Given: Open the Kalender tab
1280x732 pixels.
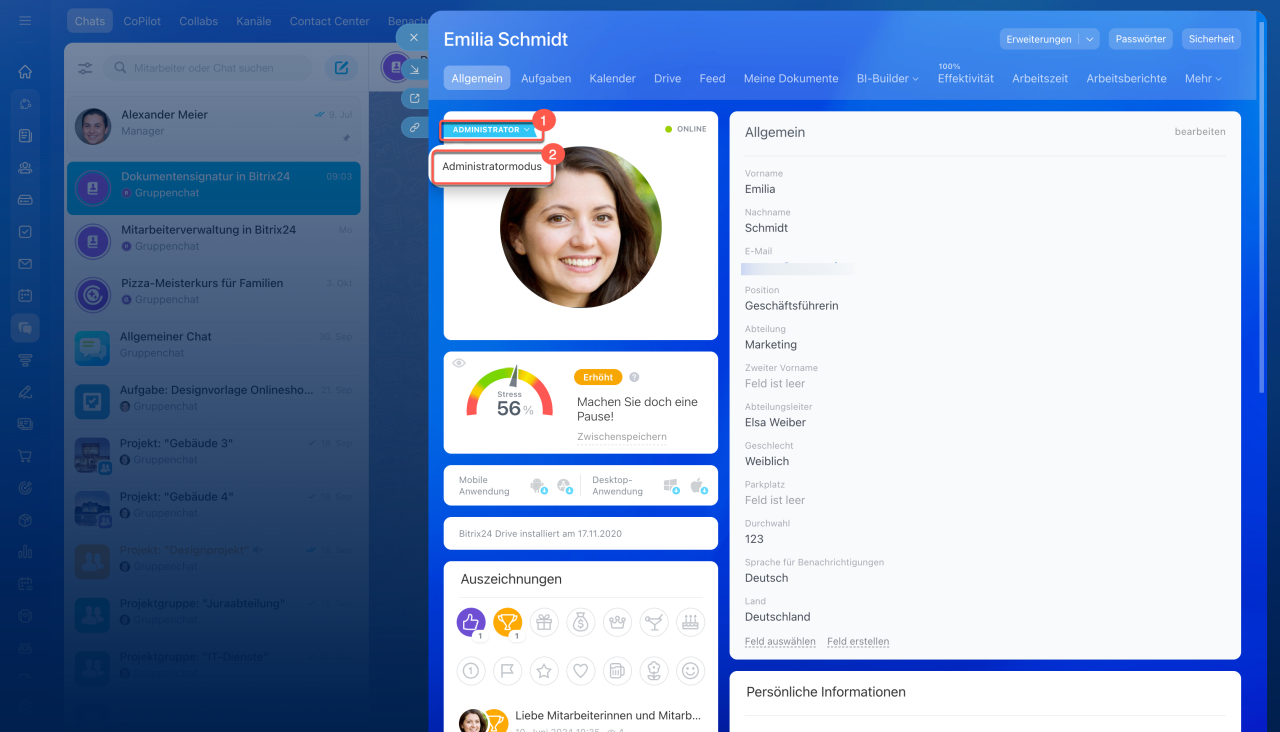Looking at the screenshot, I should [612, 78].
